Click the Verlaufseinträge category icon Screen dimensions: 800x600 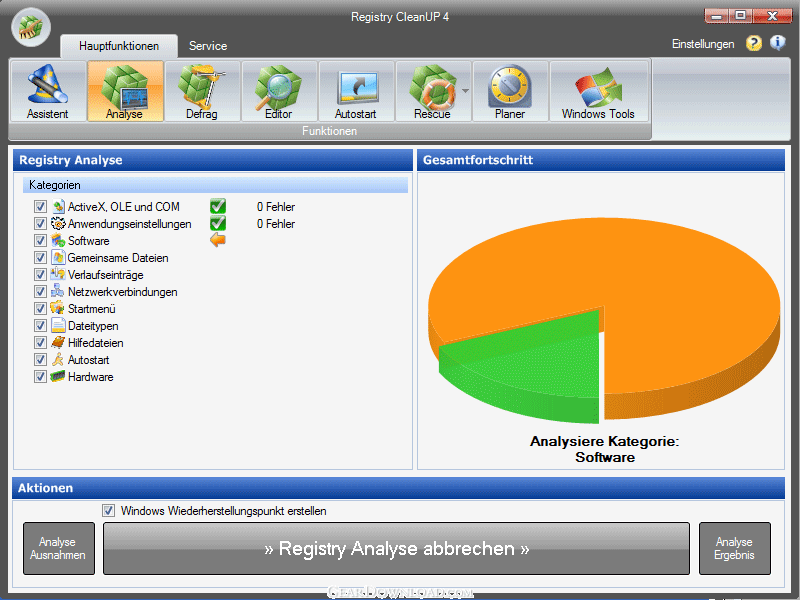click(x=58, y=274)
